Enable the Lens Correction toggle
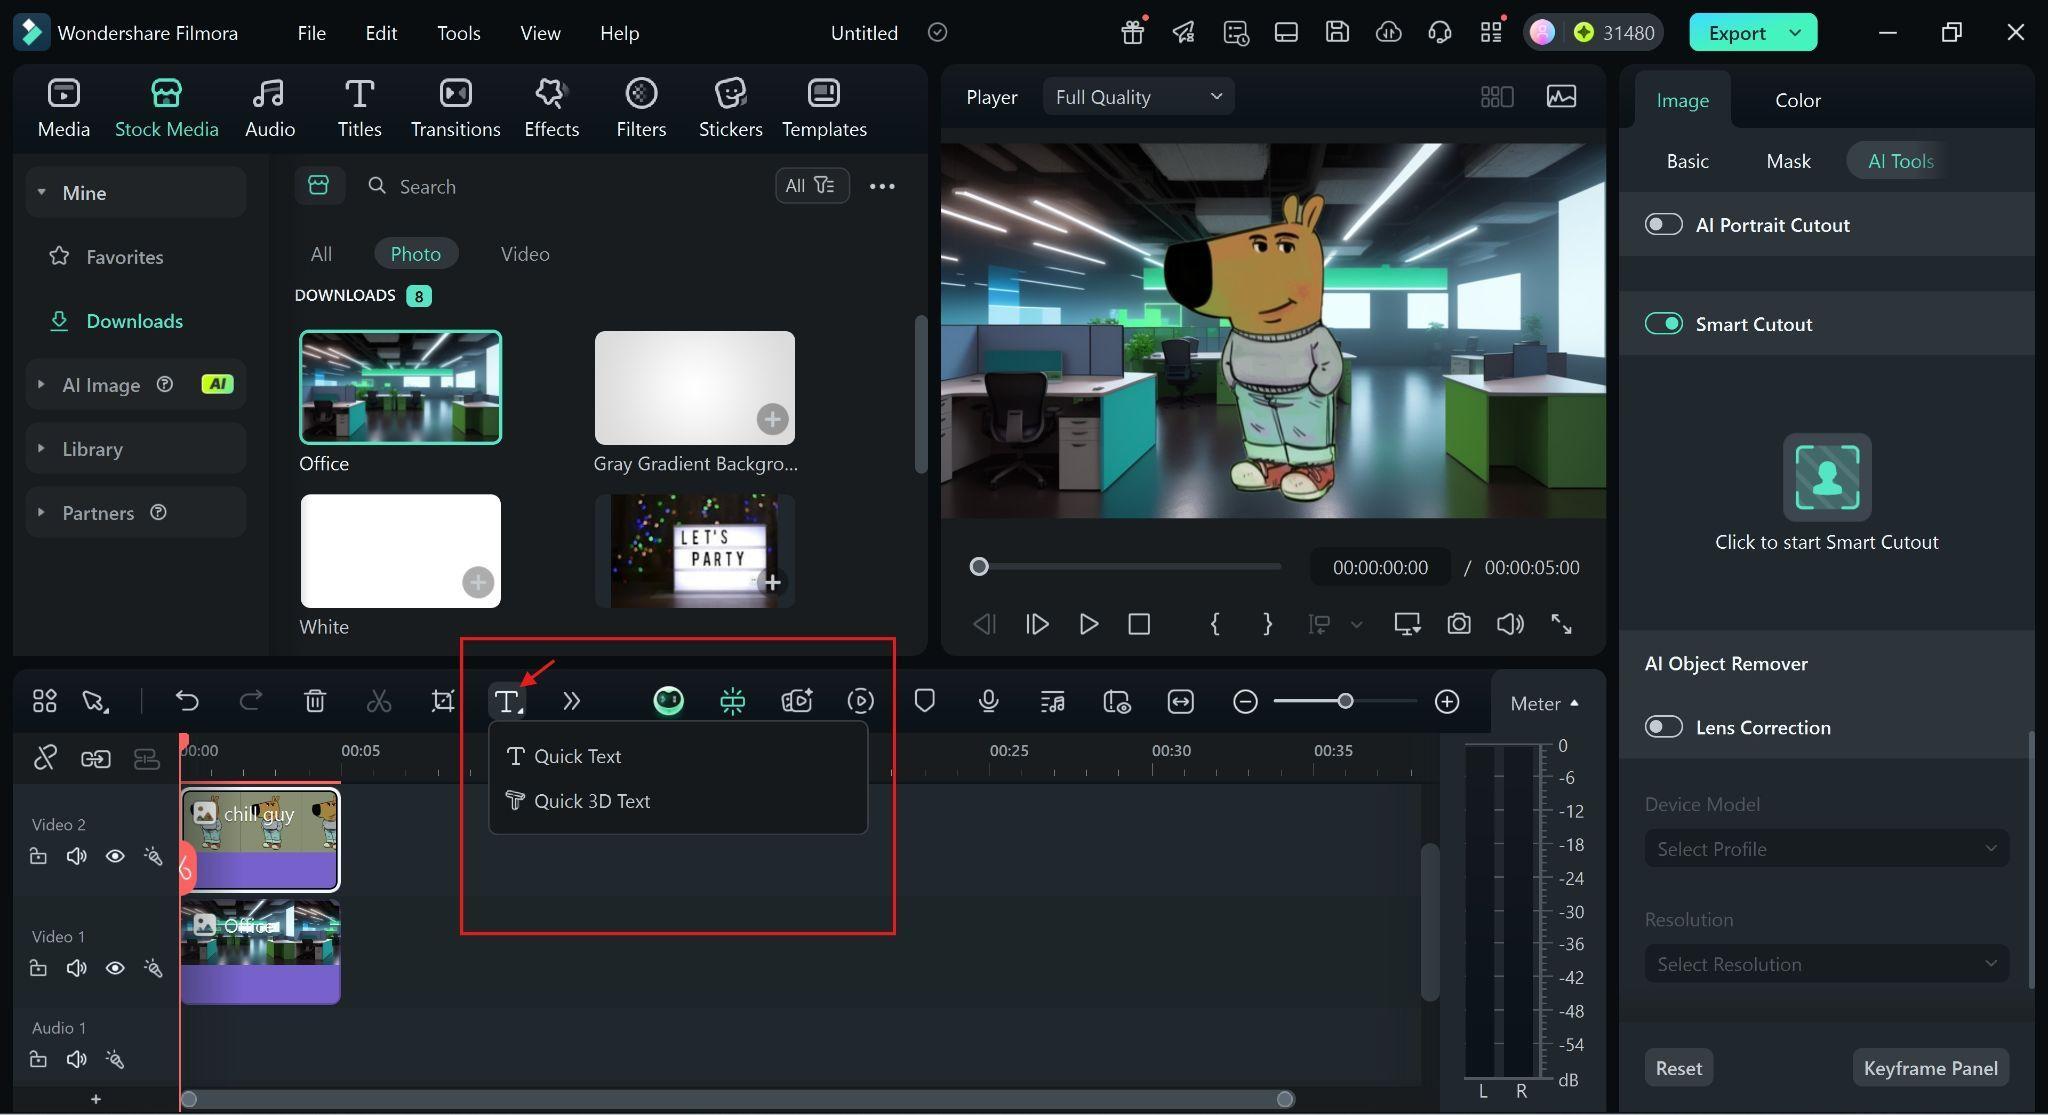 pos(1664,726)
